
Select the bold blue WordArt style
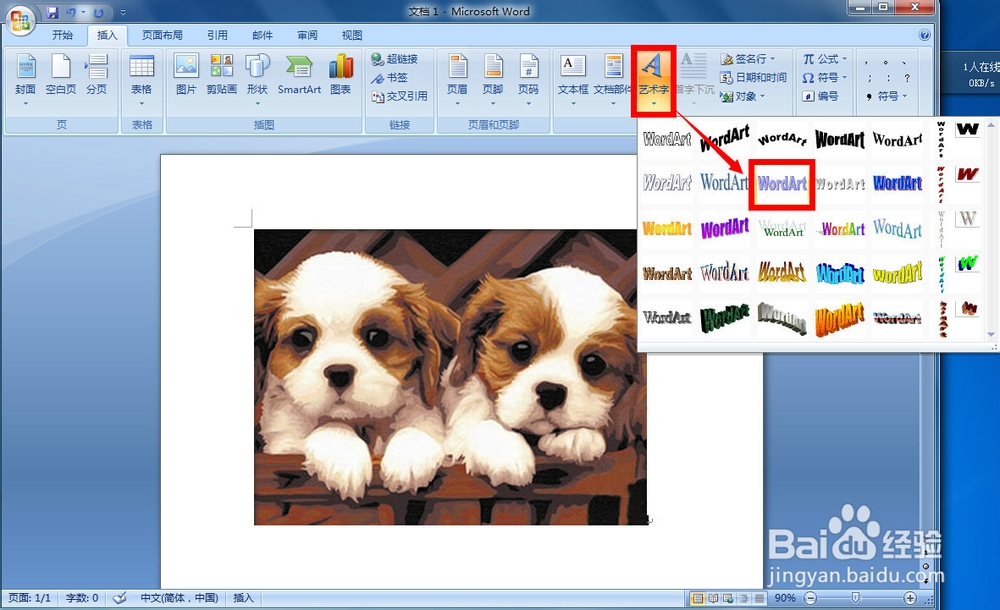897,184
